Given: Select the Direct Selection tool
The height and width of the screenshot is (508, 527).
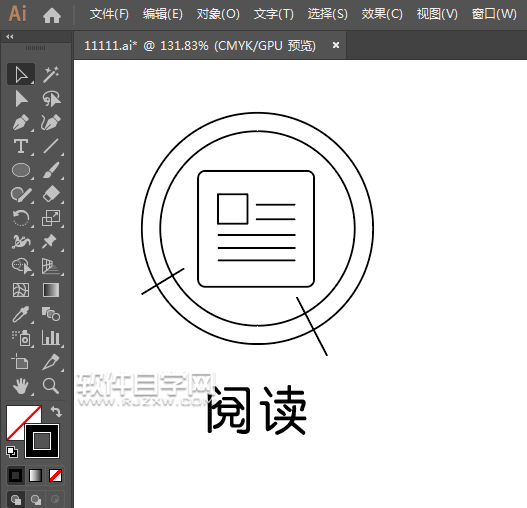Looking at the screenshot, I should click(21, 99).
